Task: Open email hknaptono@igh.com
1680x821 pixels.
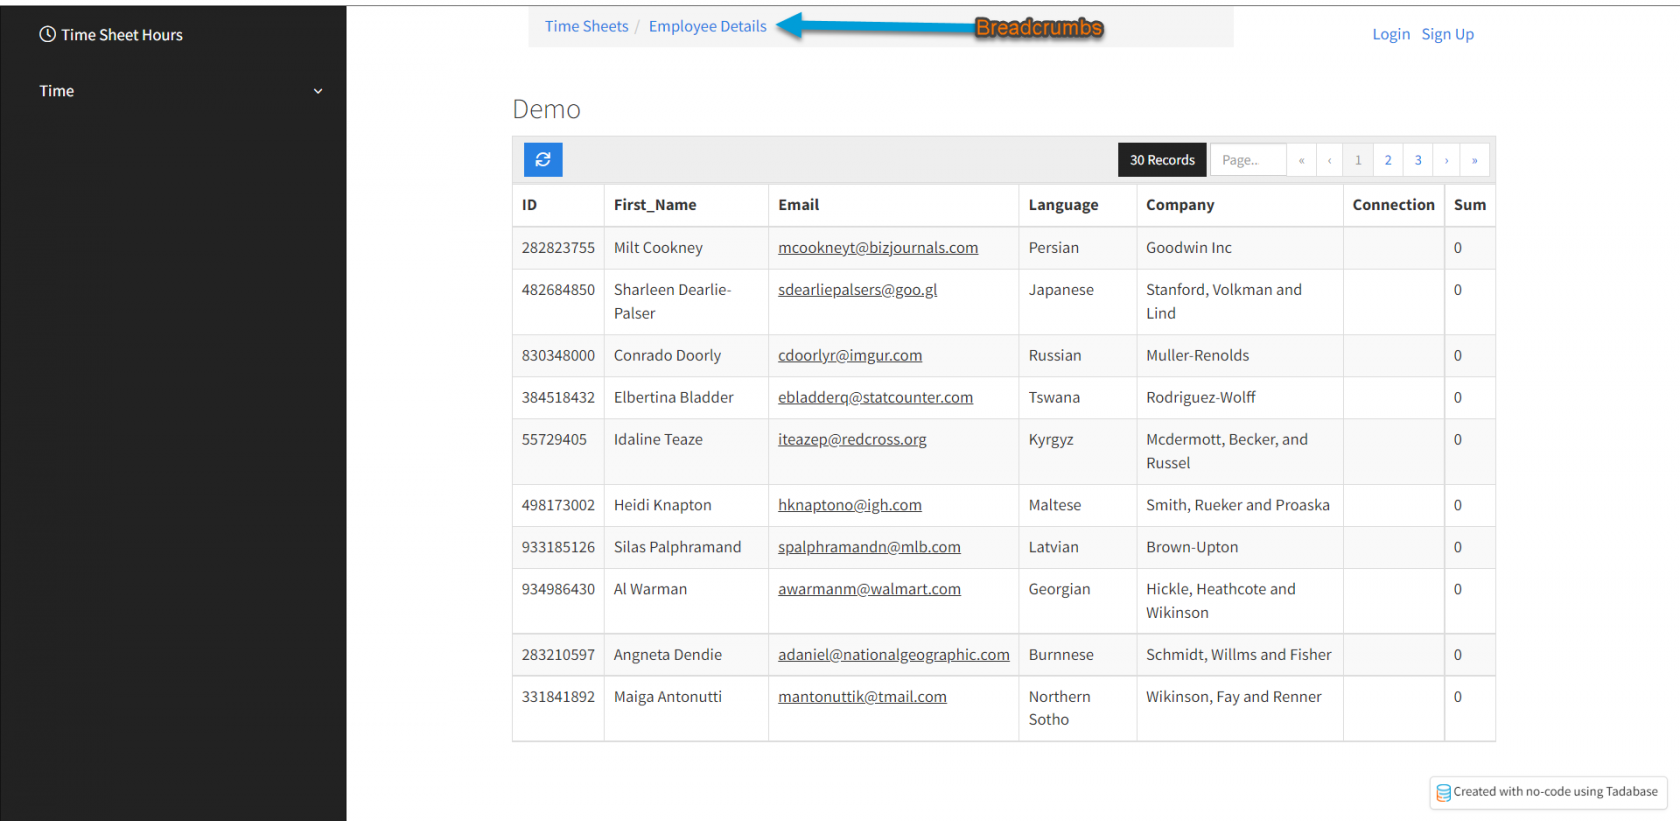Action: [x=850, y=506]
